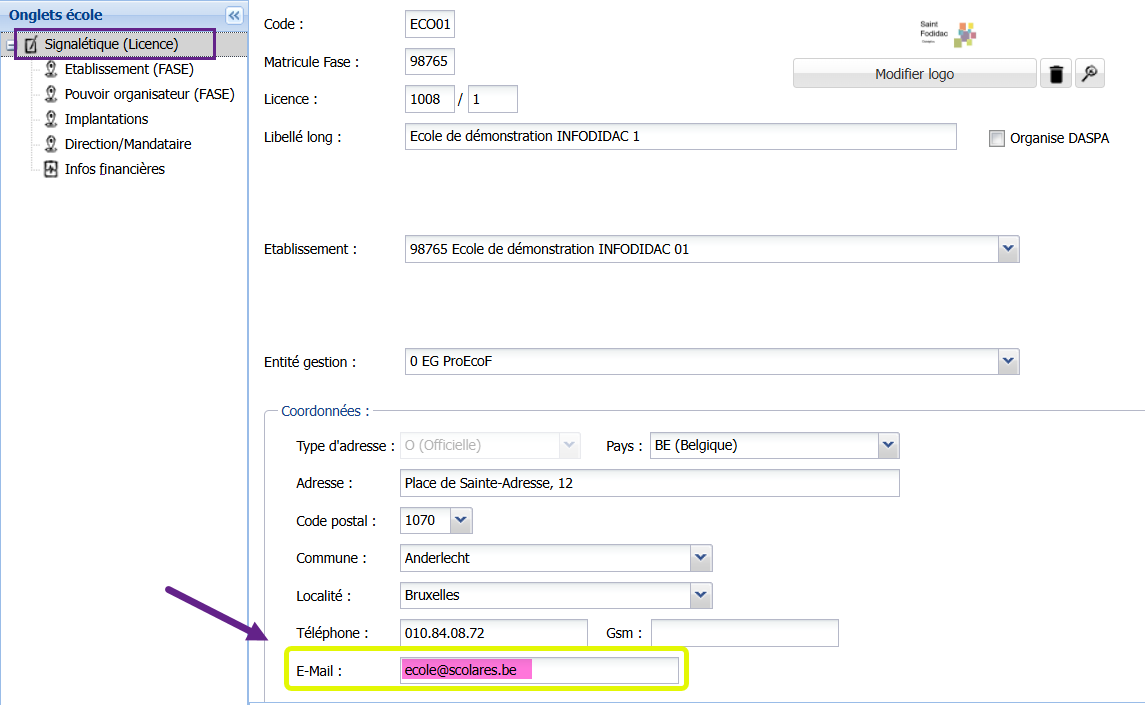Click the Implantations pin icon
The image size is (1145, 705).
(x=51, y=119)
